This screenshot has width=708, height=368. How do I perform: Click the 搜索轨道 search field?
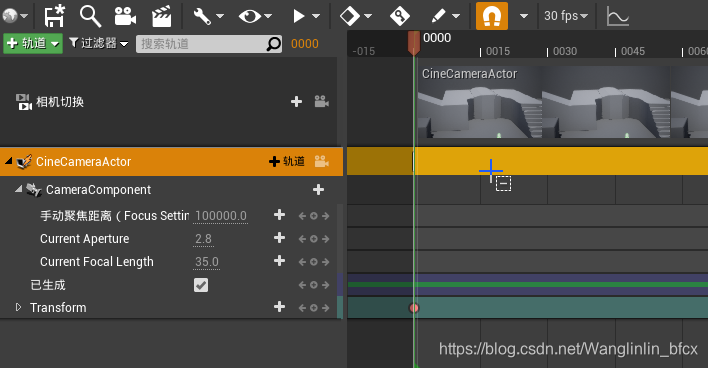tap(209, 44)
